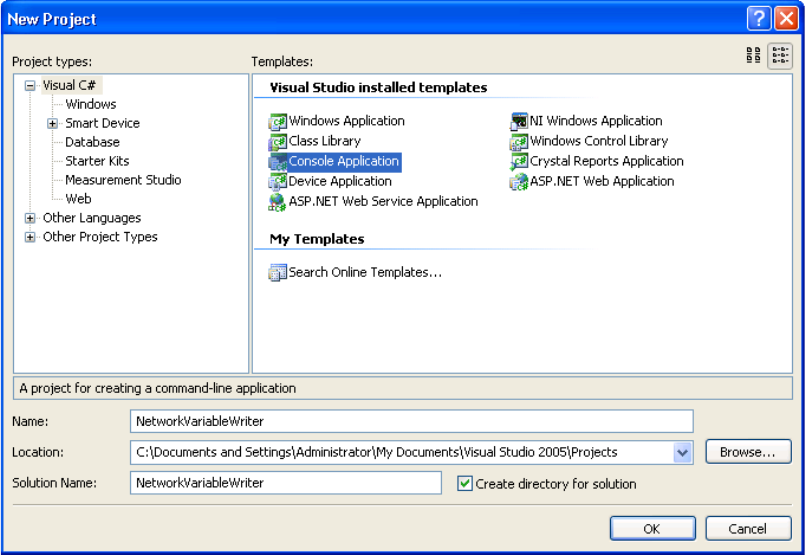Click into the Name text field
This screenshot has height=555, width=805.
[x=412, y=422]
